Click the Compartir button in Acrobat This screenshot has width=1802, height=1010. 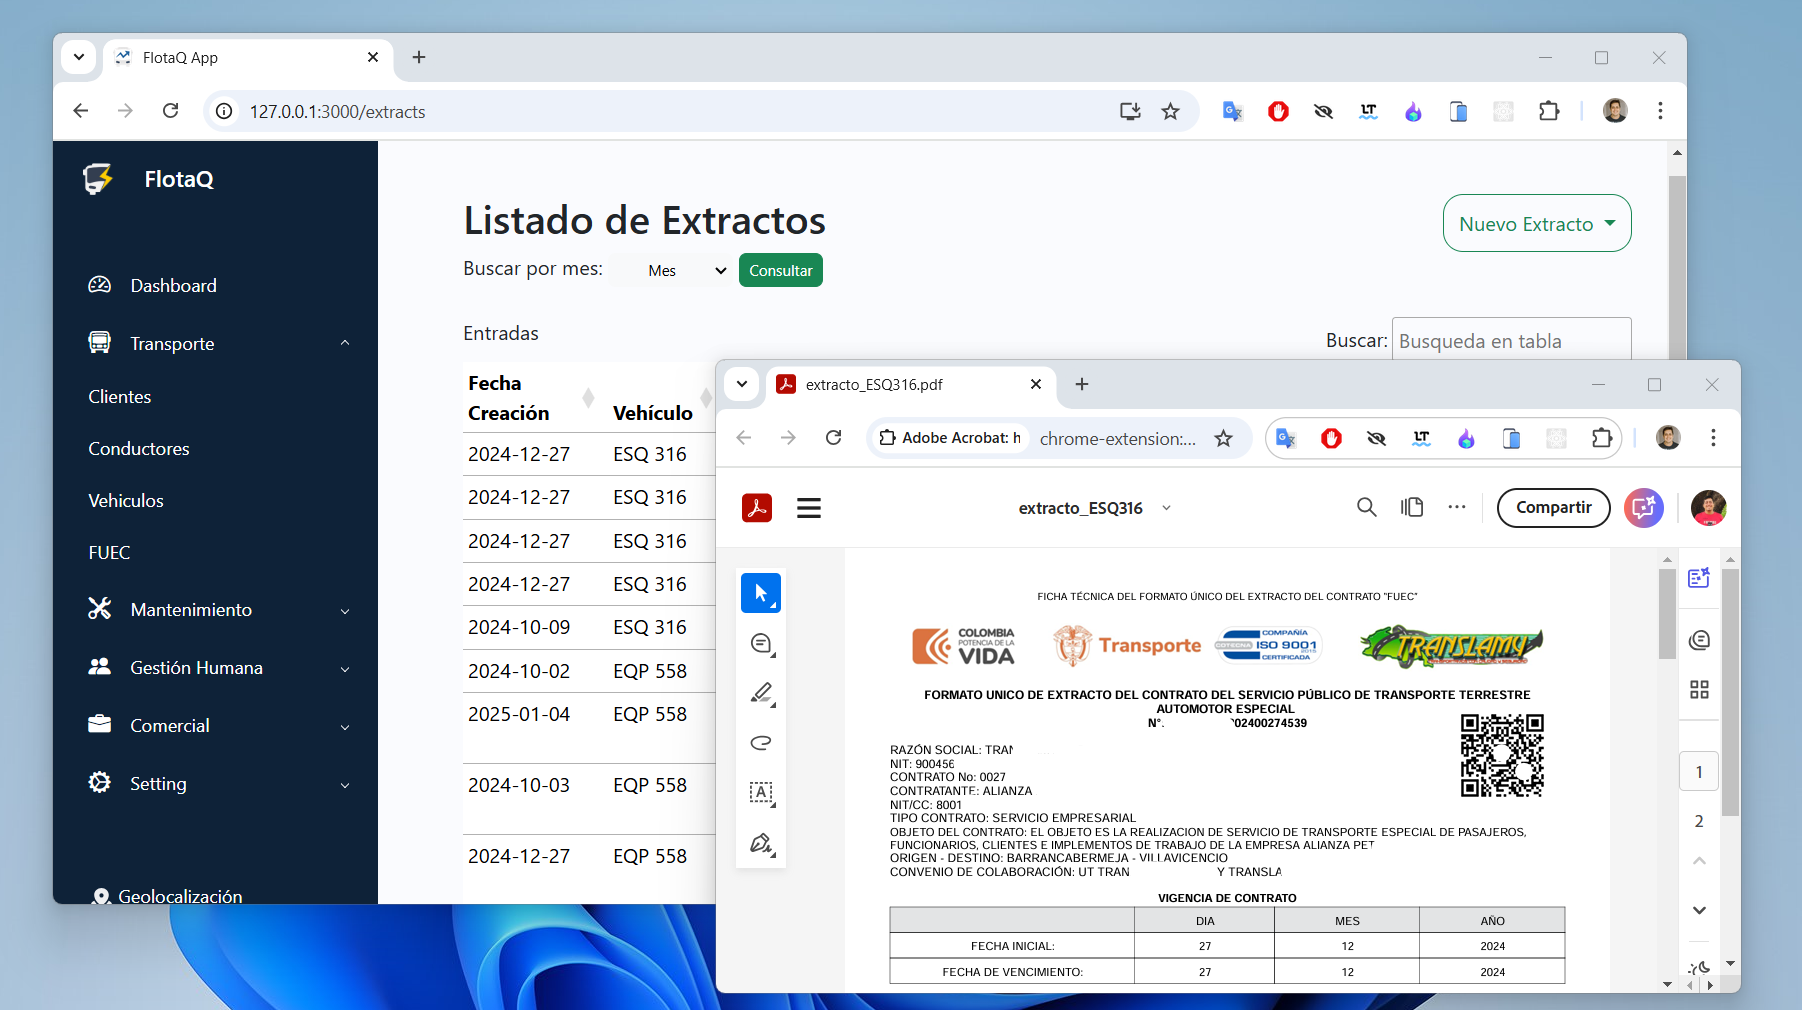1553,507
